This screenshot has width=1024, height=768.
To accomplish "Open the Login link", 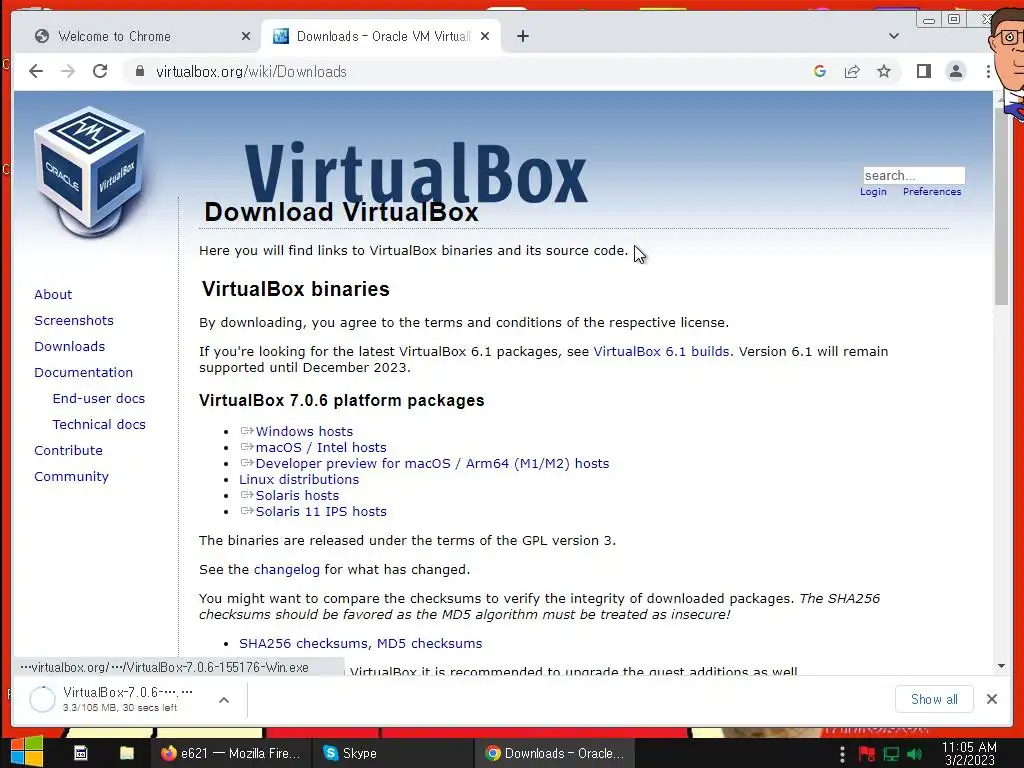I will tap(873, 191).
